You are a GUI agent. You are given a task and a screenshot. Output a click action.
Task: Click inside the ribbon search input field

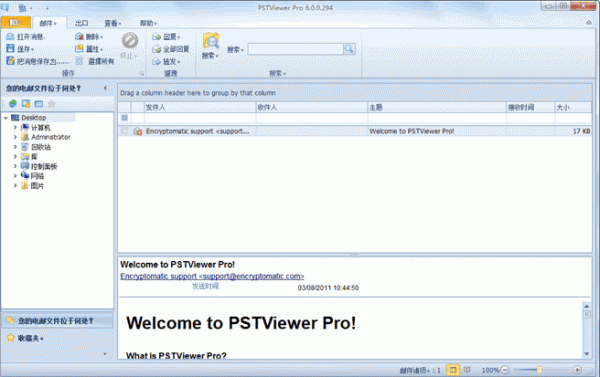[x=295, y=49]
